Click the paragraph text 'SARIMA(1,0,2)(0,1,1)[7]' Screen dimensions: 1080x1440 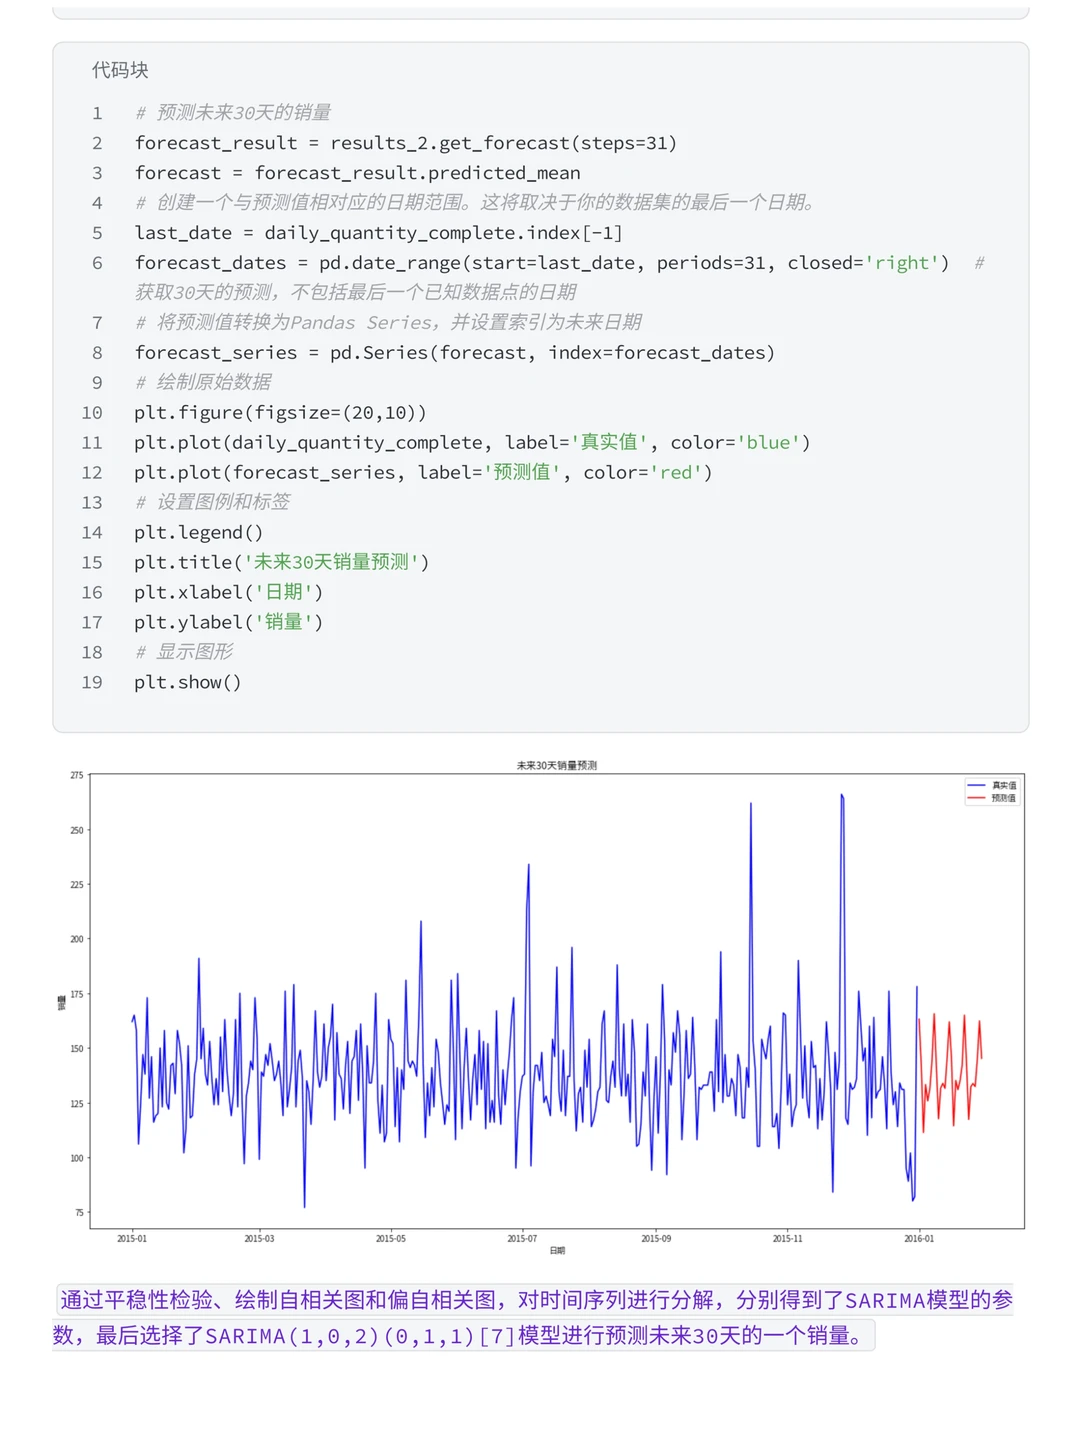(360, 1336)
